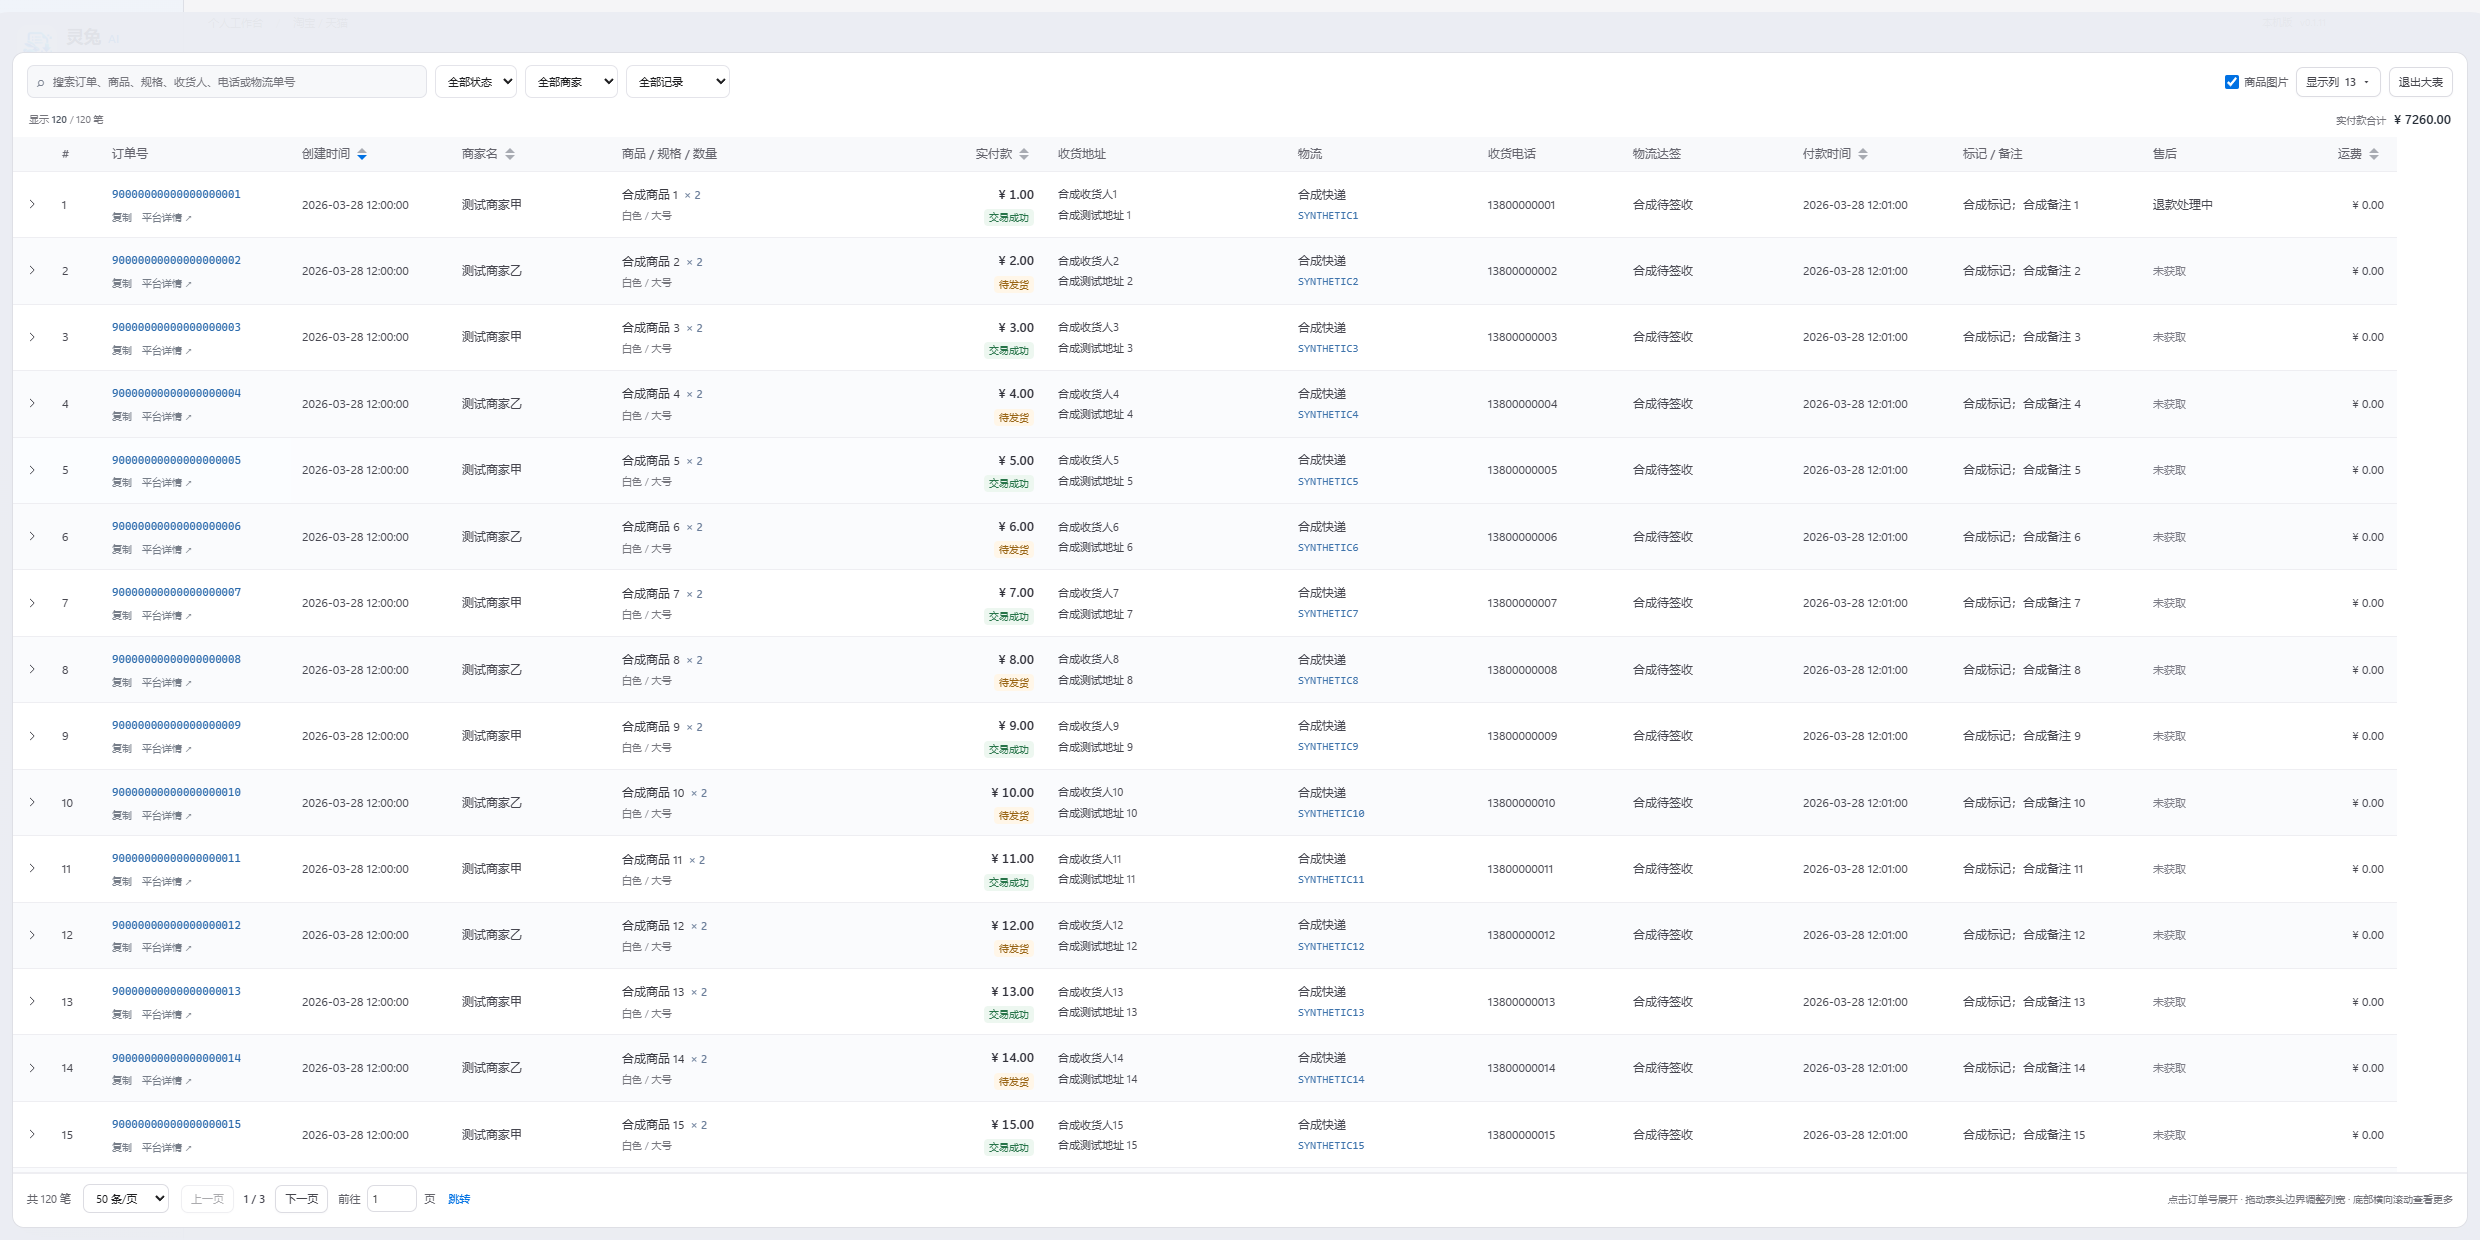2480x1240 pixels.
Task: Open the 显示列 13 column selector
Action: 2338,82
